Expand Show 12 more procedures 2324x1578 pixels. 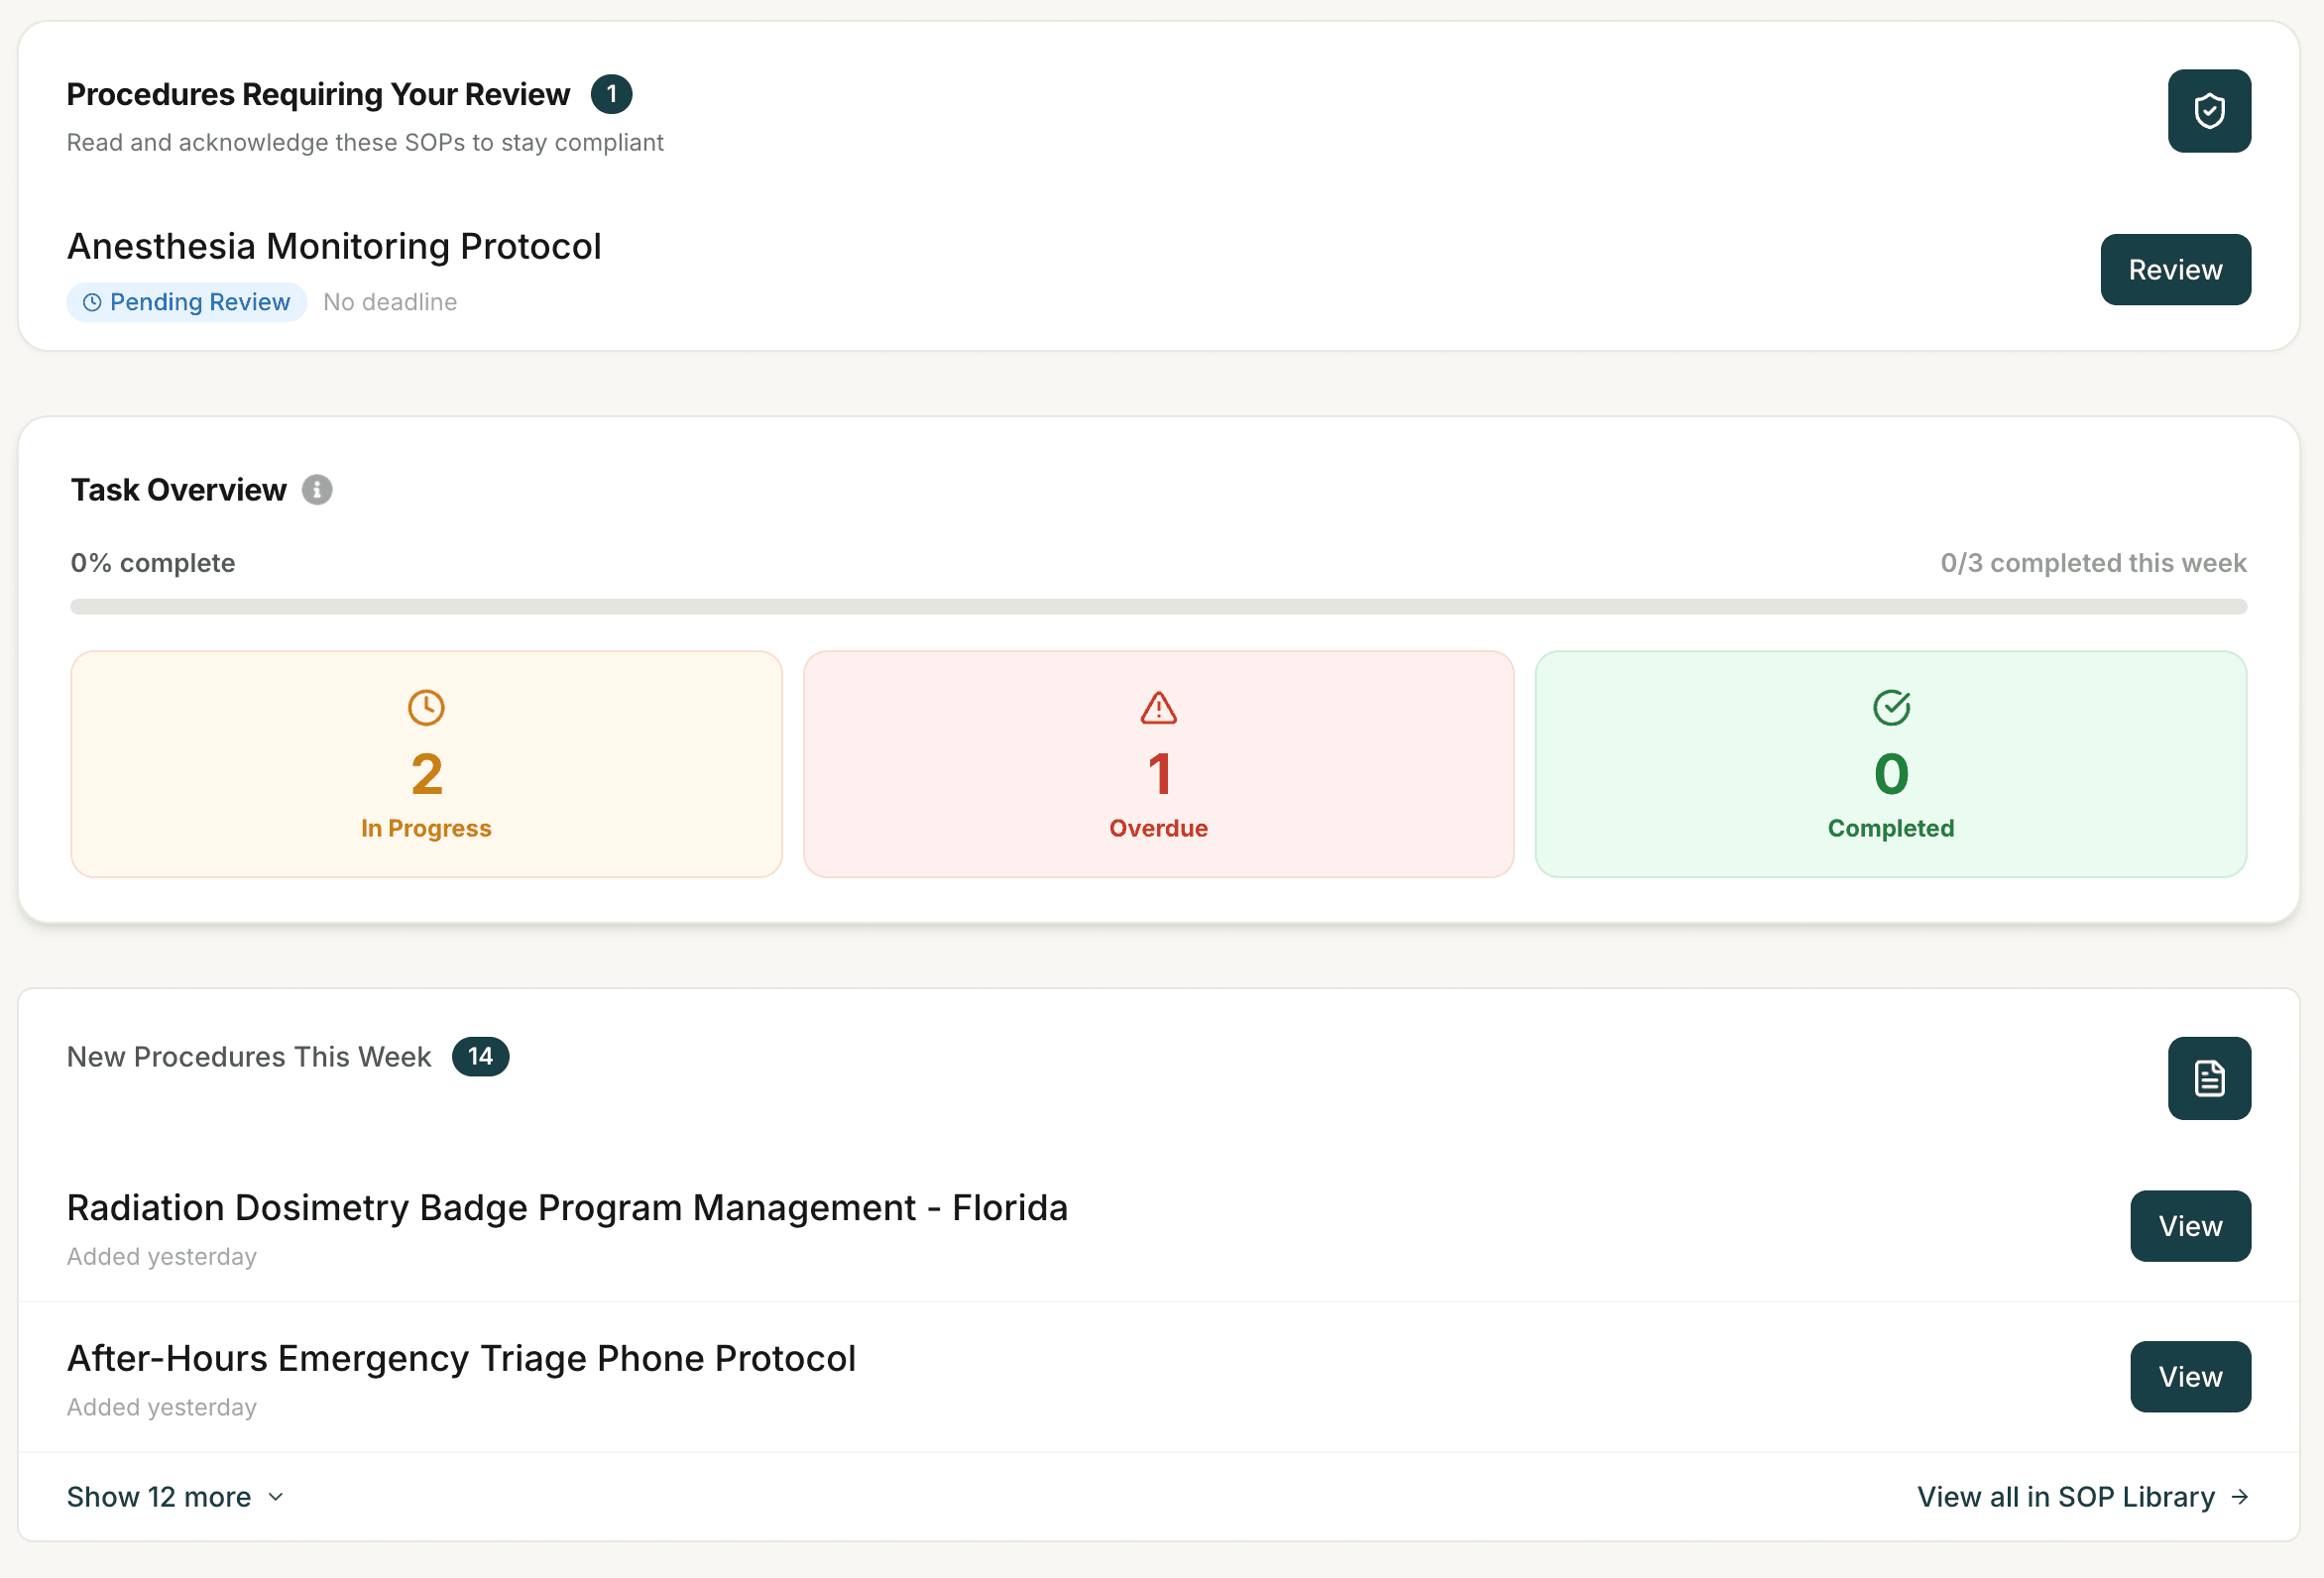pos(160,1496)
